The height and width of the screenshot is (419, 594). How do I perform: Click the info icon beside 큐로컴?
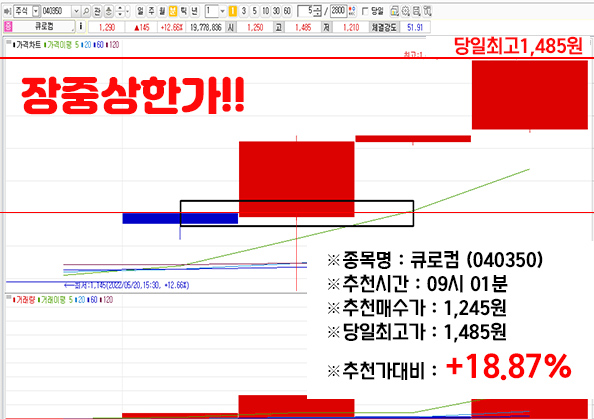click(80, 27)
